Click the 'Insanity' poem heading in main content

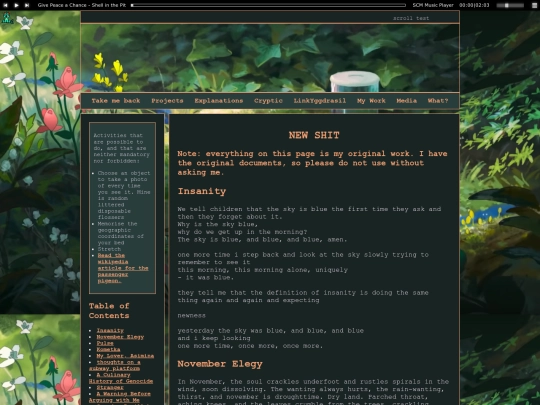coord(202,191)
